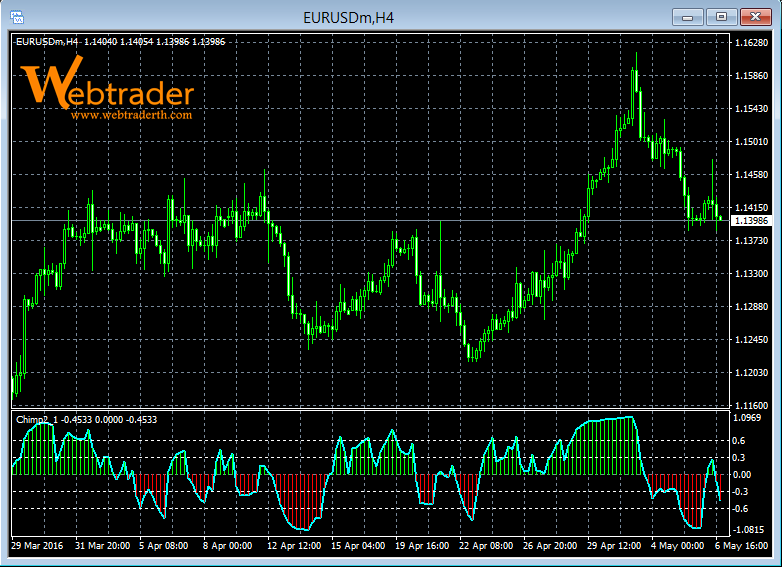Click the 1.12030 price scale value
This screenshot has height=567, width=782.
click(752, 373)
